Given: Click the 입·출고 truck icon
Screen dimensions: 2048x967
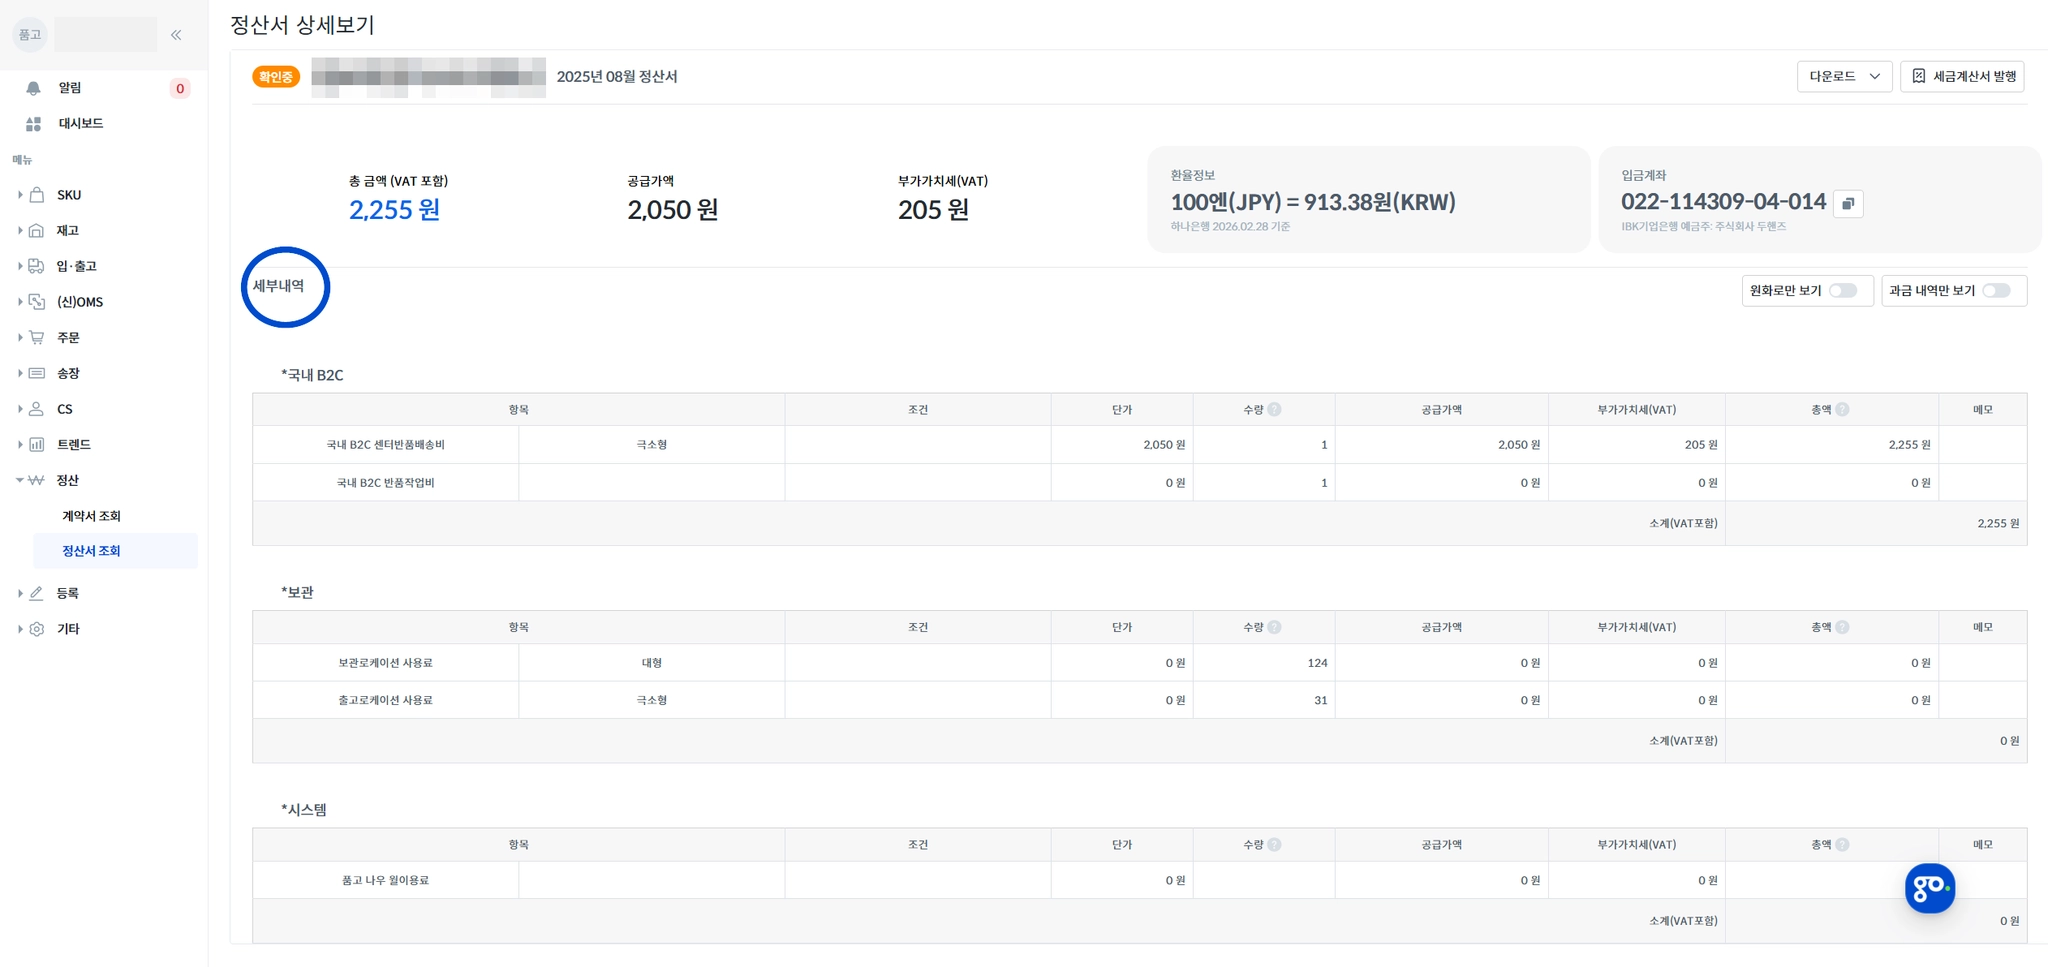Looking at the screenshot, I should pos(37,266).
